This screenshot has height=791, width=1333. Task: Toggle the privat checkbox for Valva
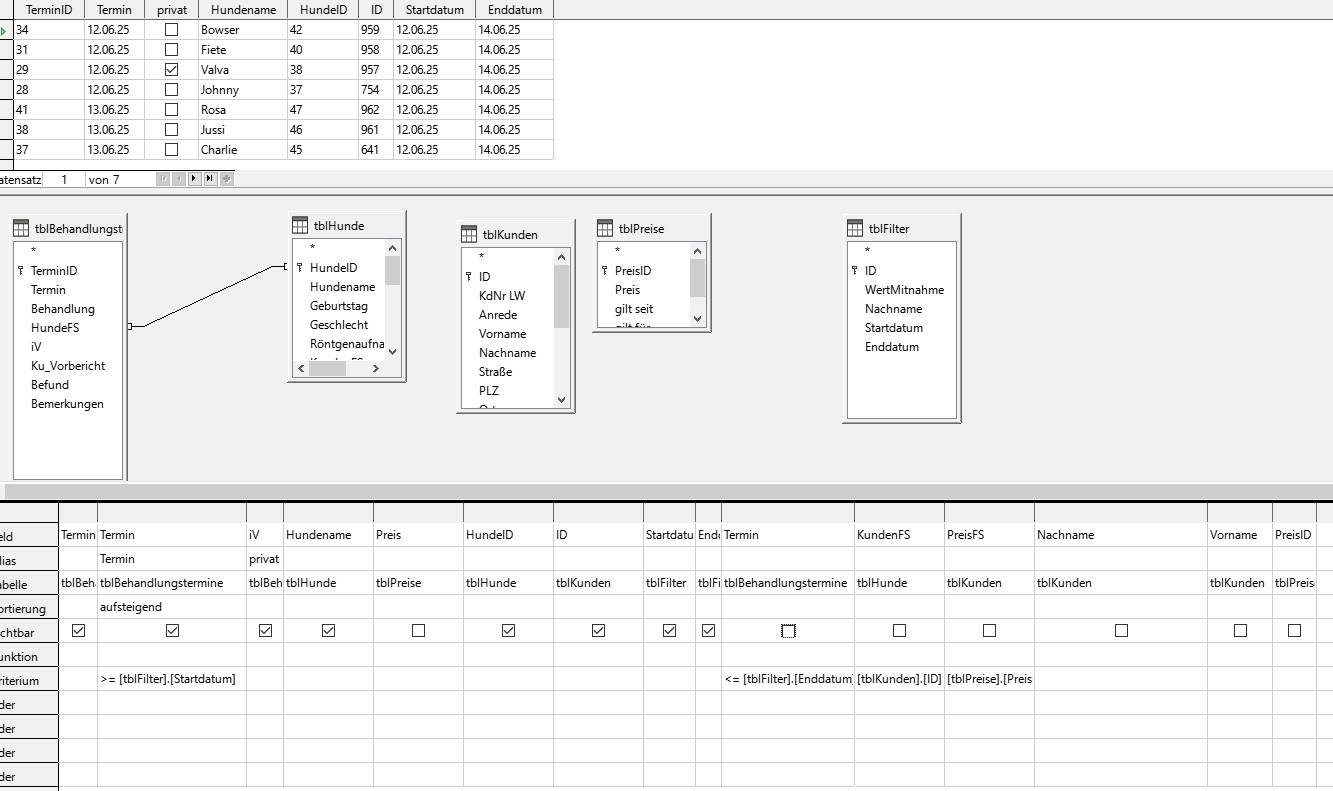(171, 70)
